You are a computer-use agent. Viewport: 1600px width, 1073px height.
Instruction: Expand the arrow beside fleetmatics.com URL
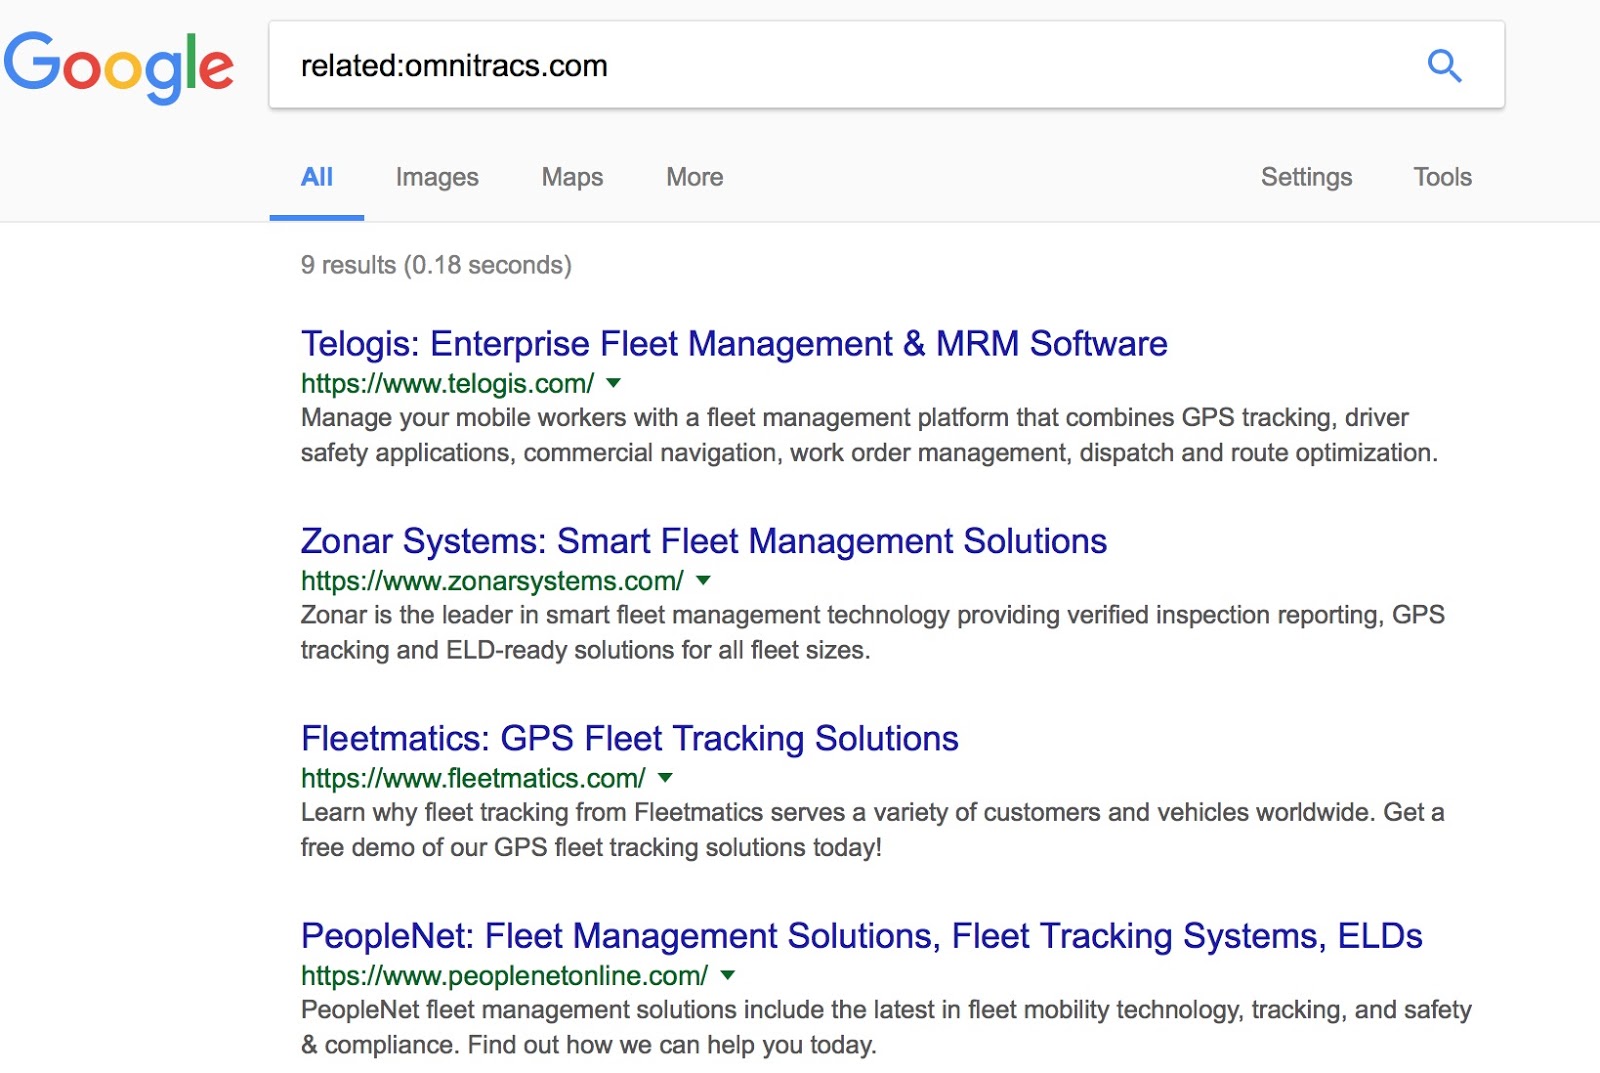pos(666,777)
